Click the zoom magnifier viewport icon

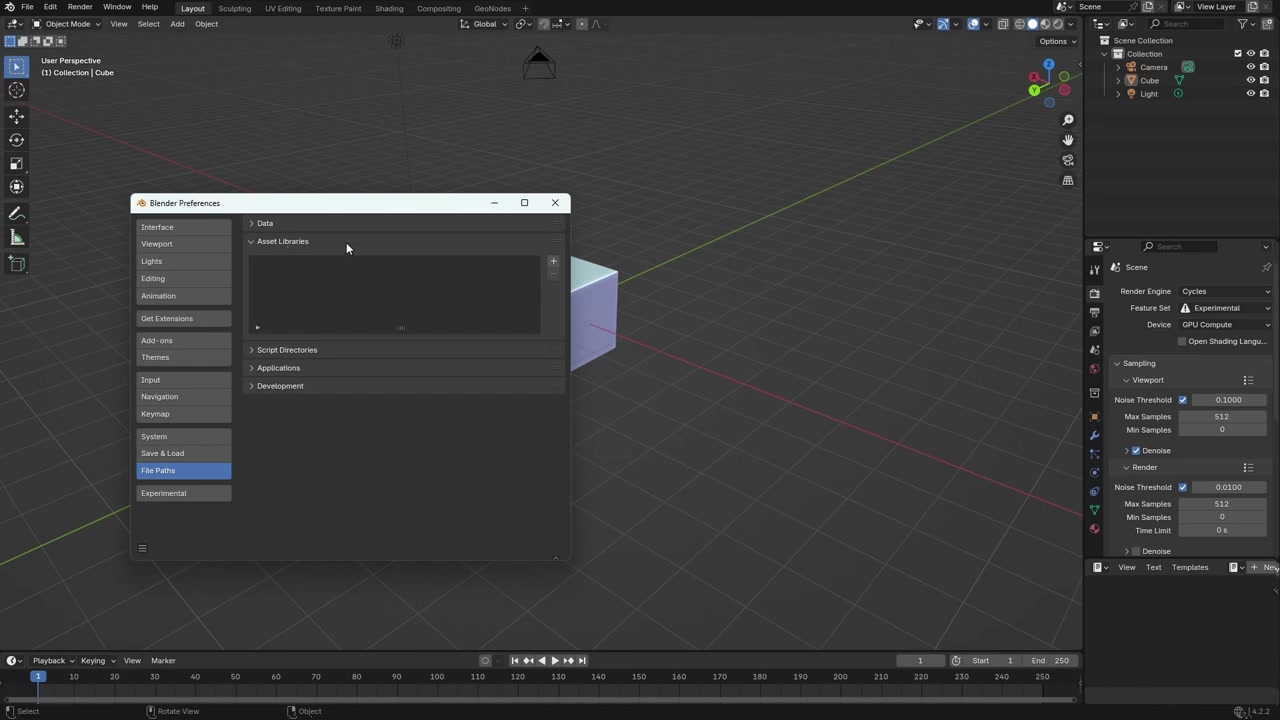click(1068, 120)
